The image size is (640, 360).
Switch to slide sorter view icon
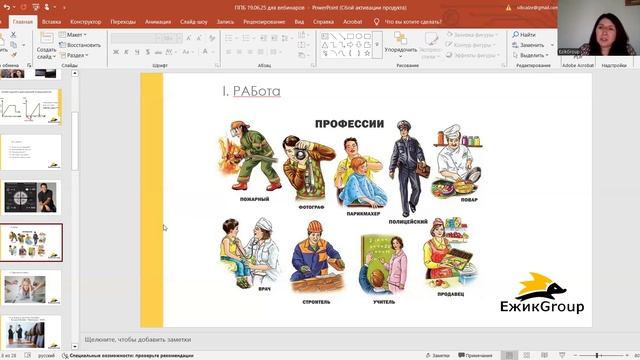[x=527, y=356]
